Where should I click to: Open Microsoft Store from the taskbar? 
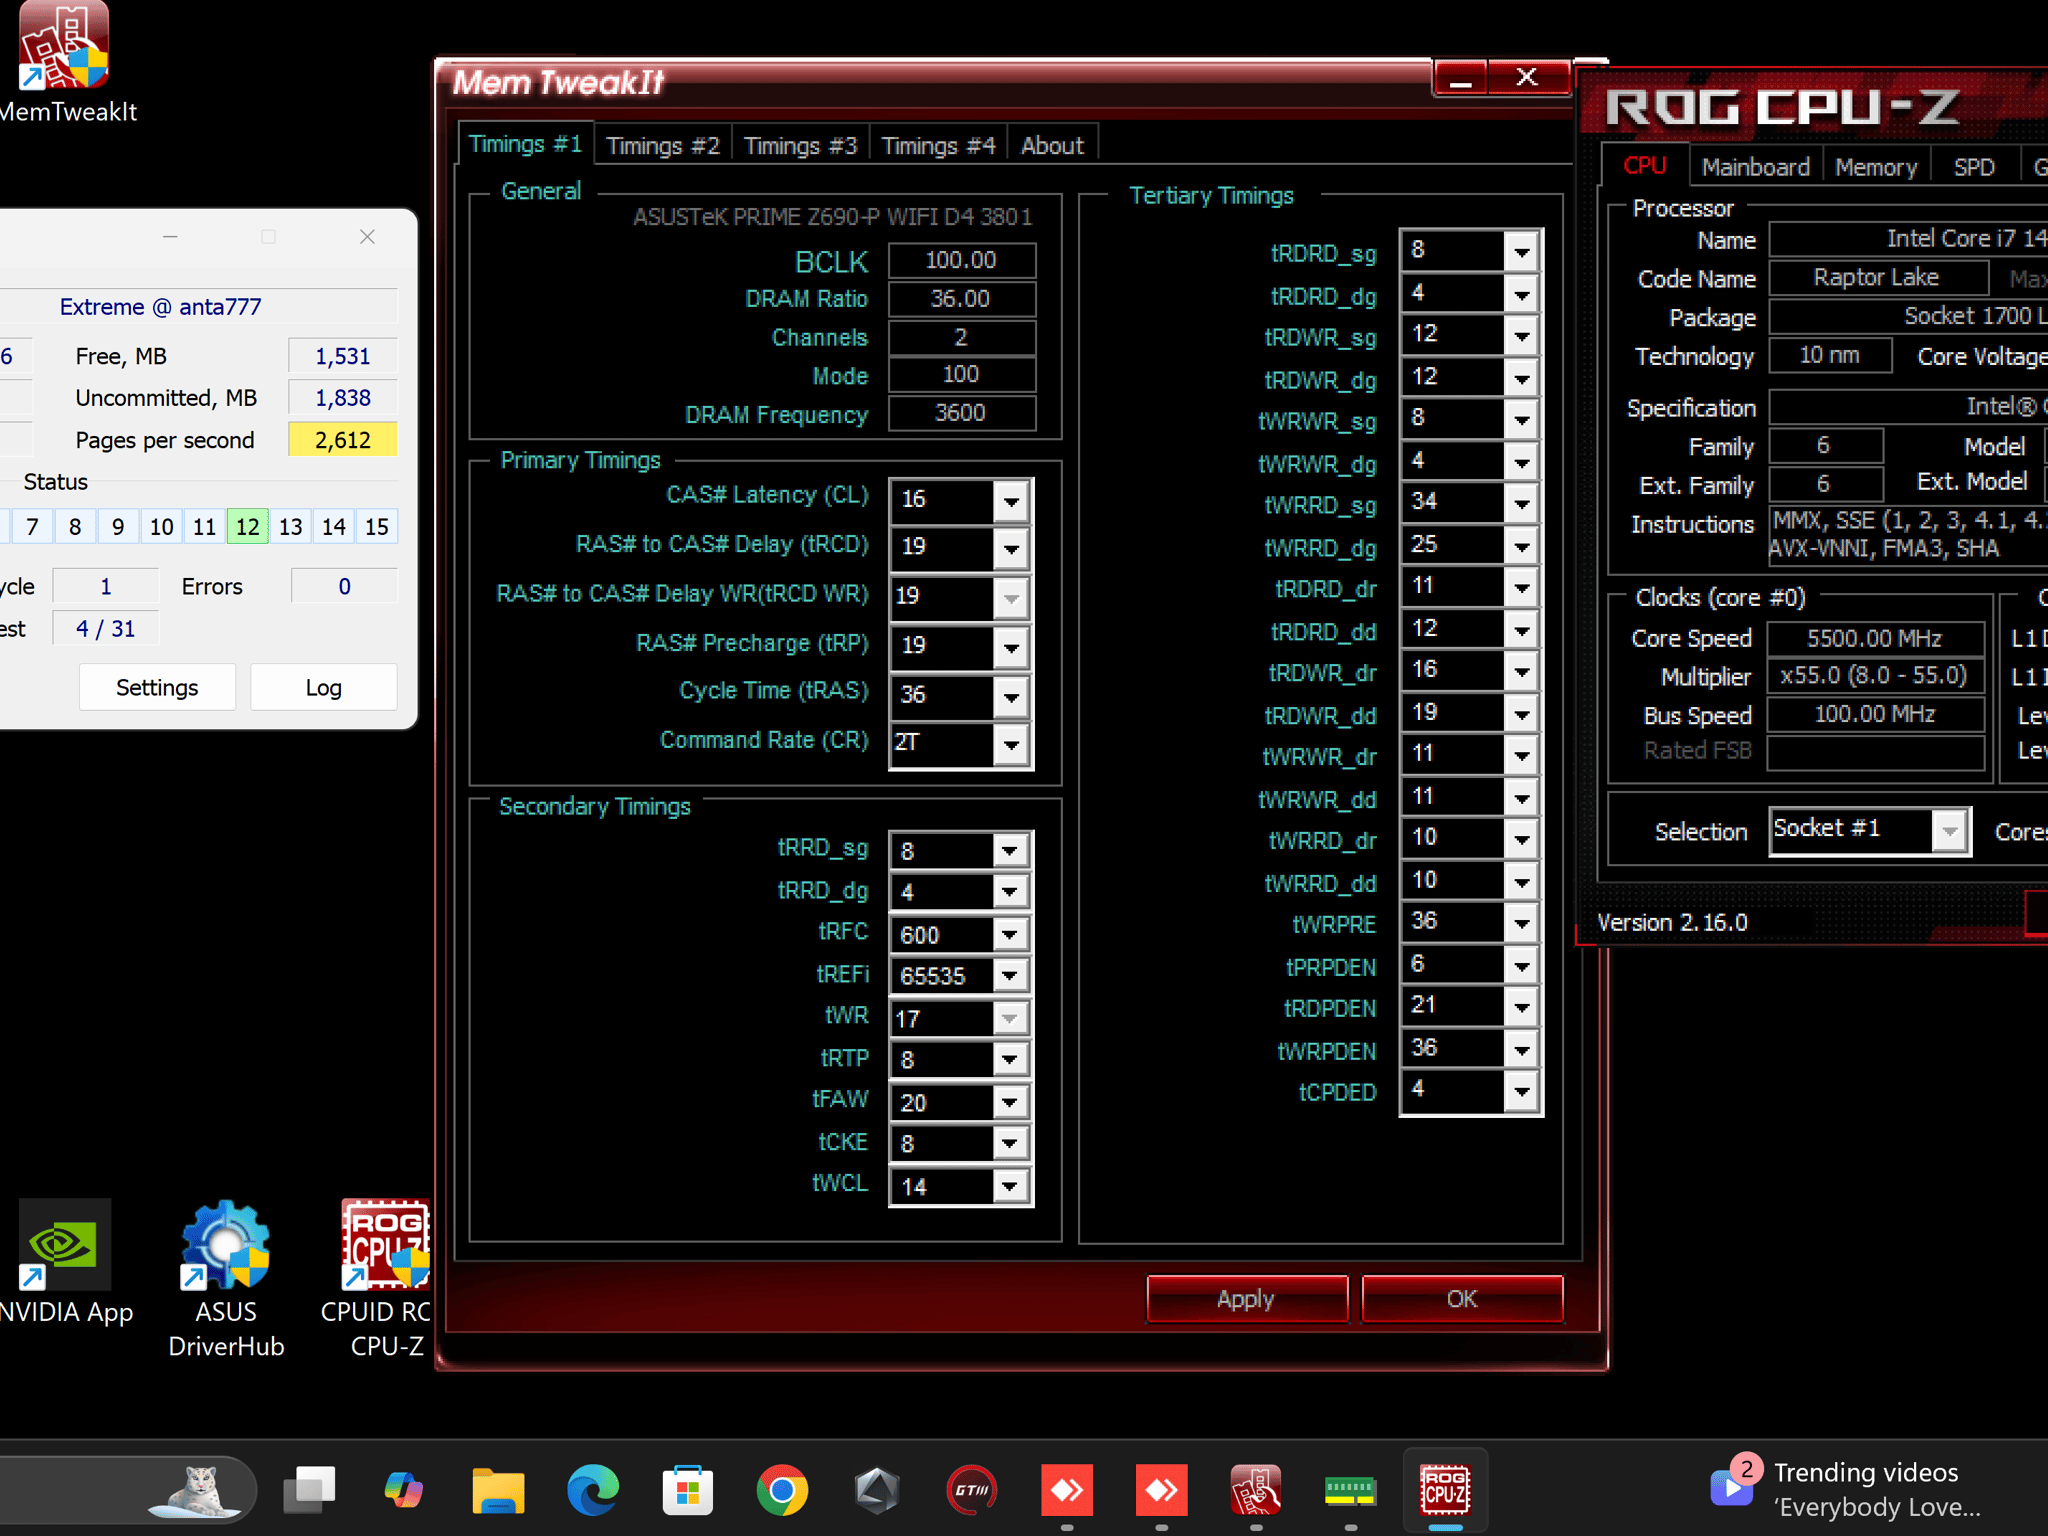click(687, 1491)
